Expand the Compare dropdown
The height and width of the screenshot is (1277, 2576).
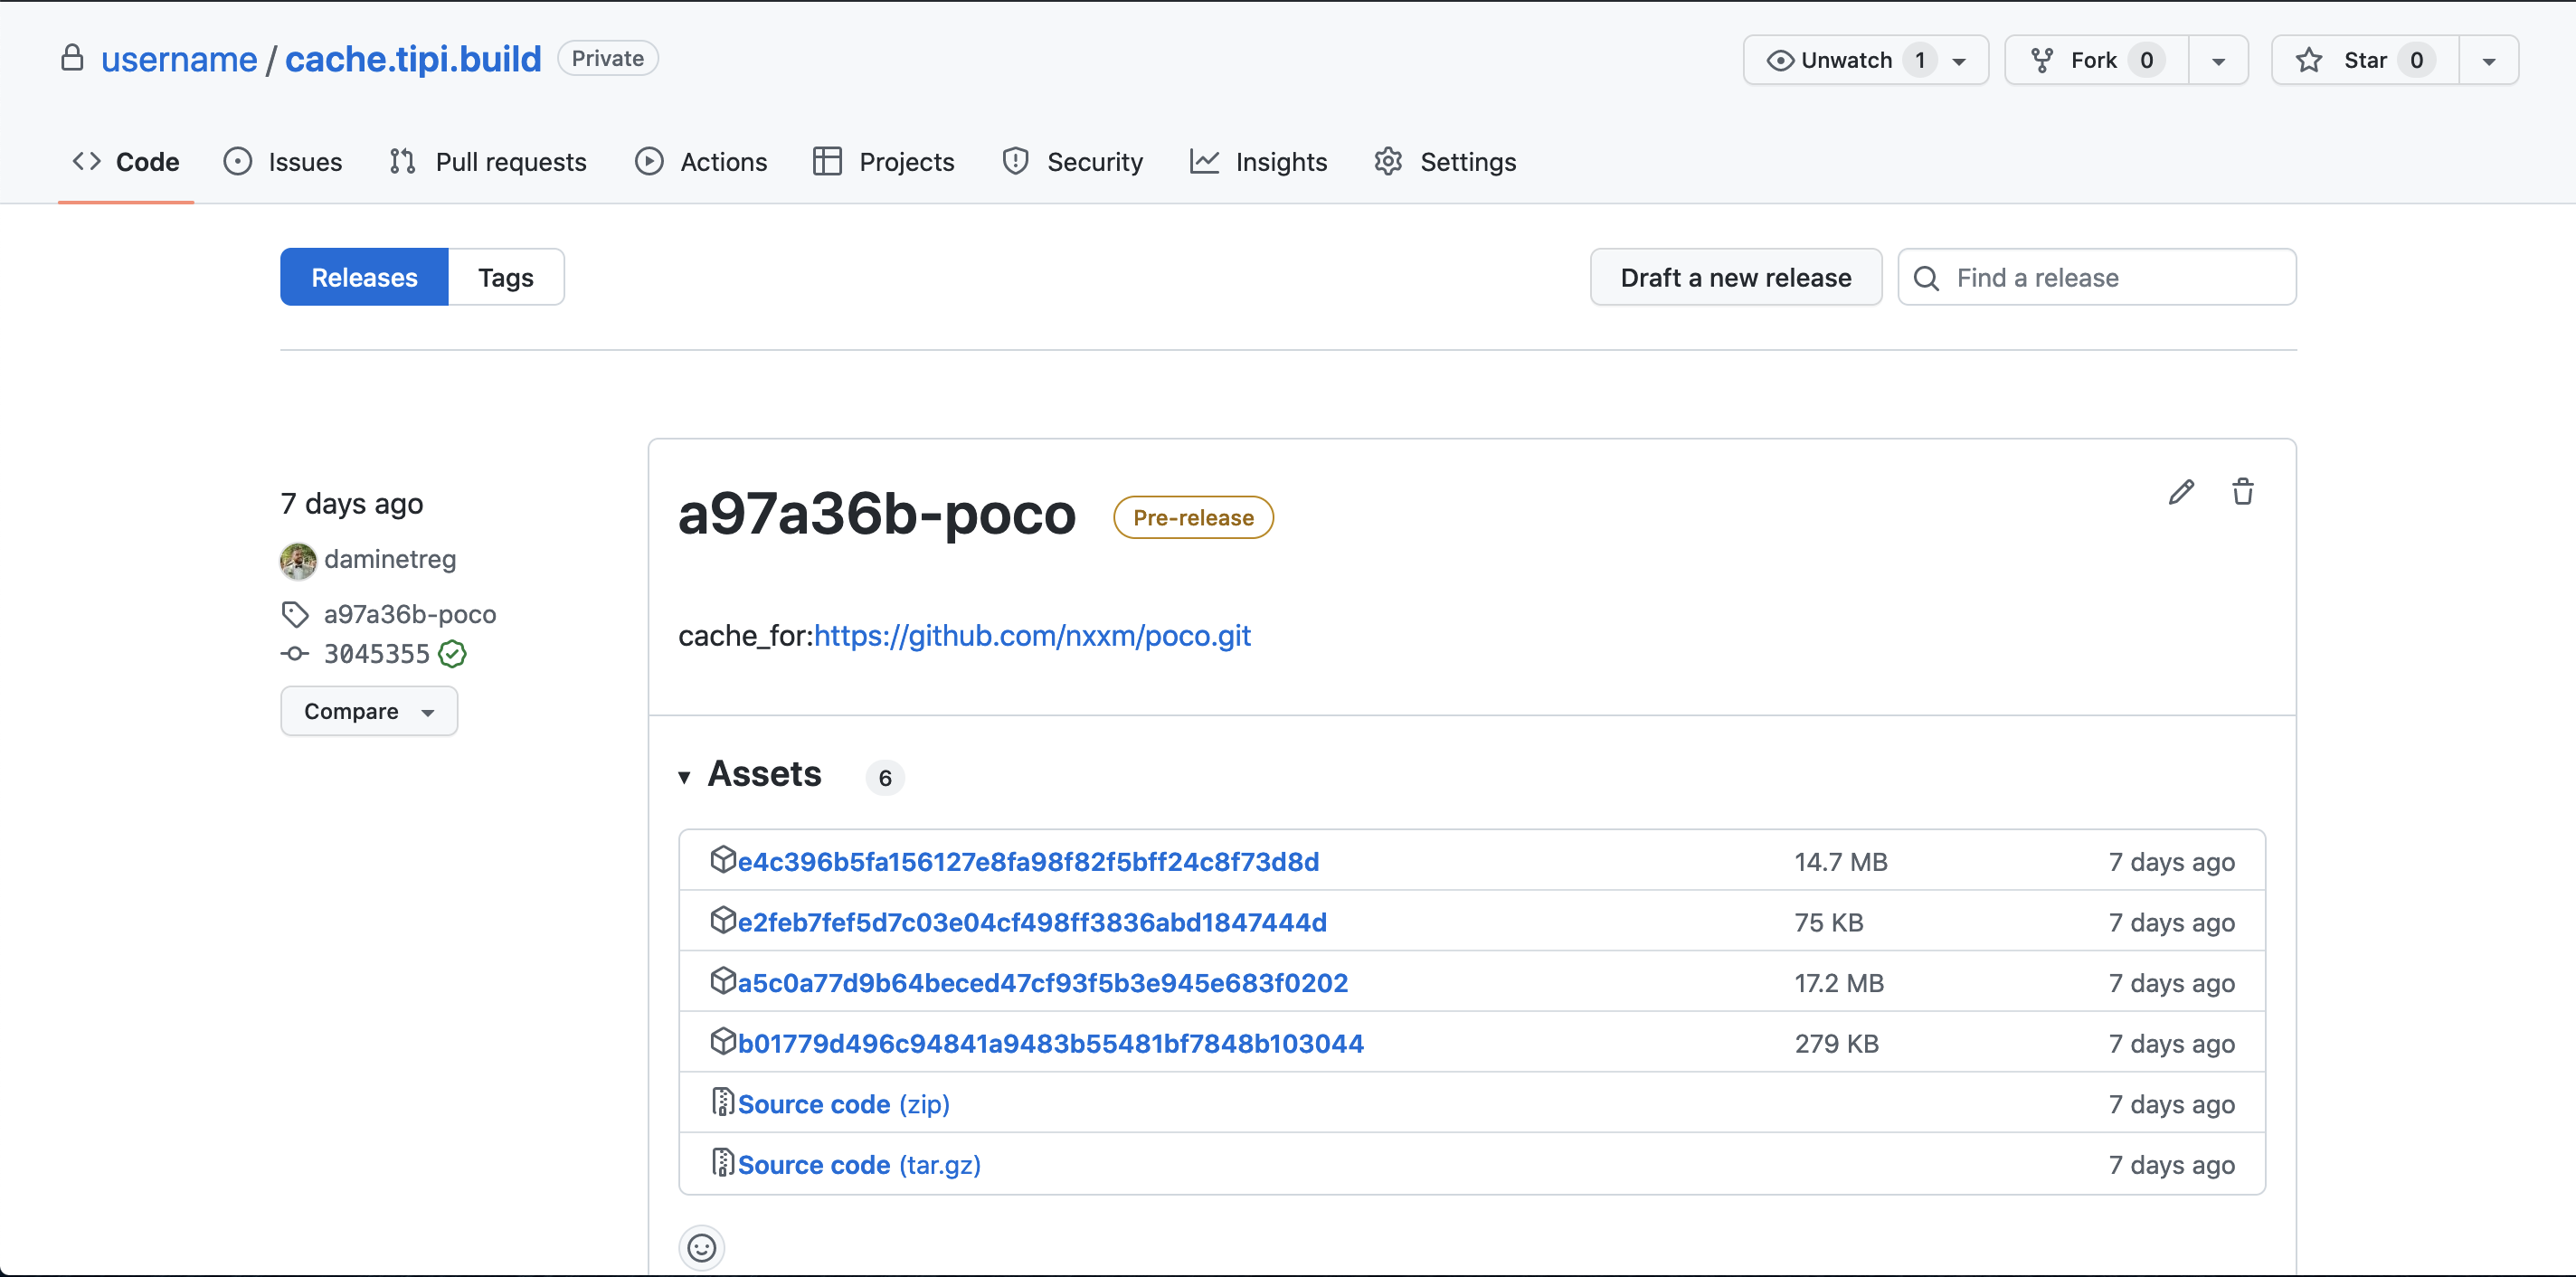pos(428,712)
